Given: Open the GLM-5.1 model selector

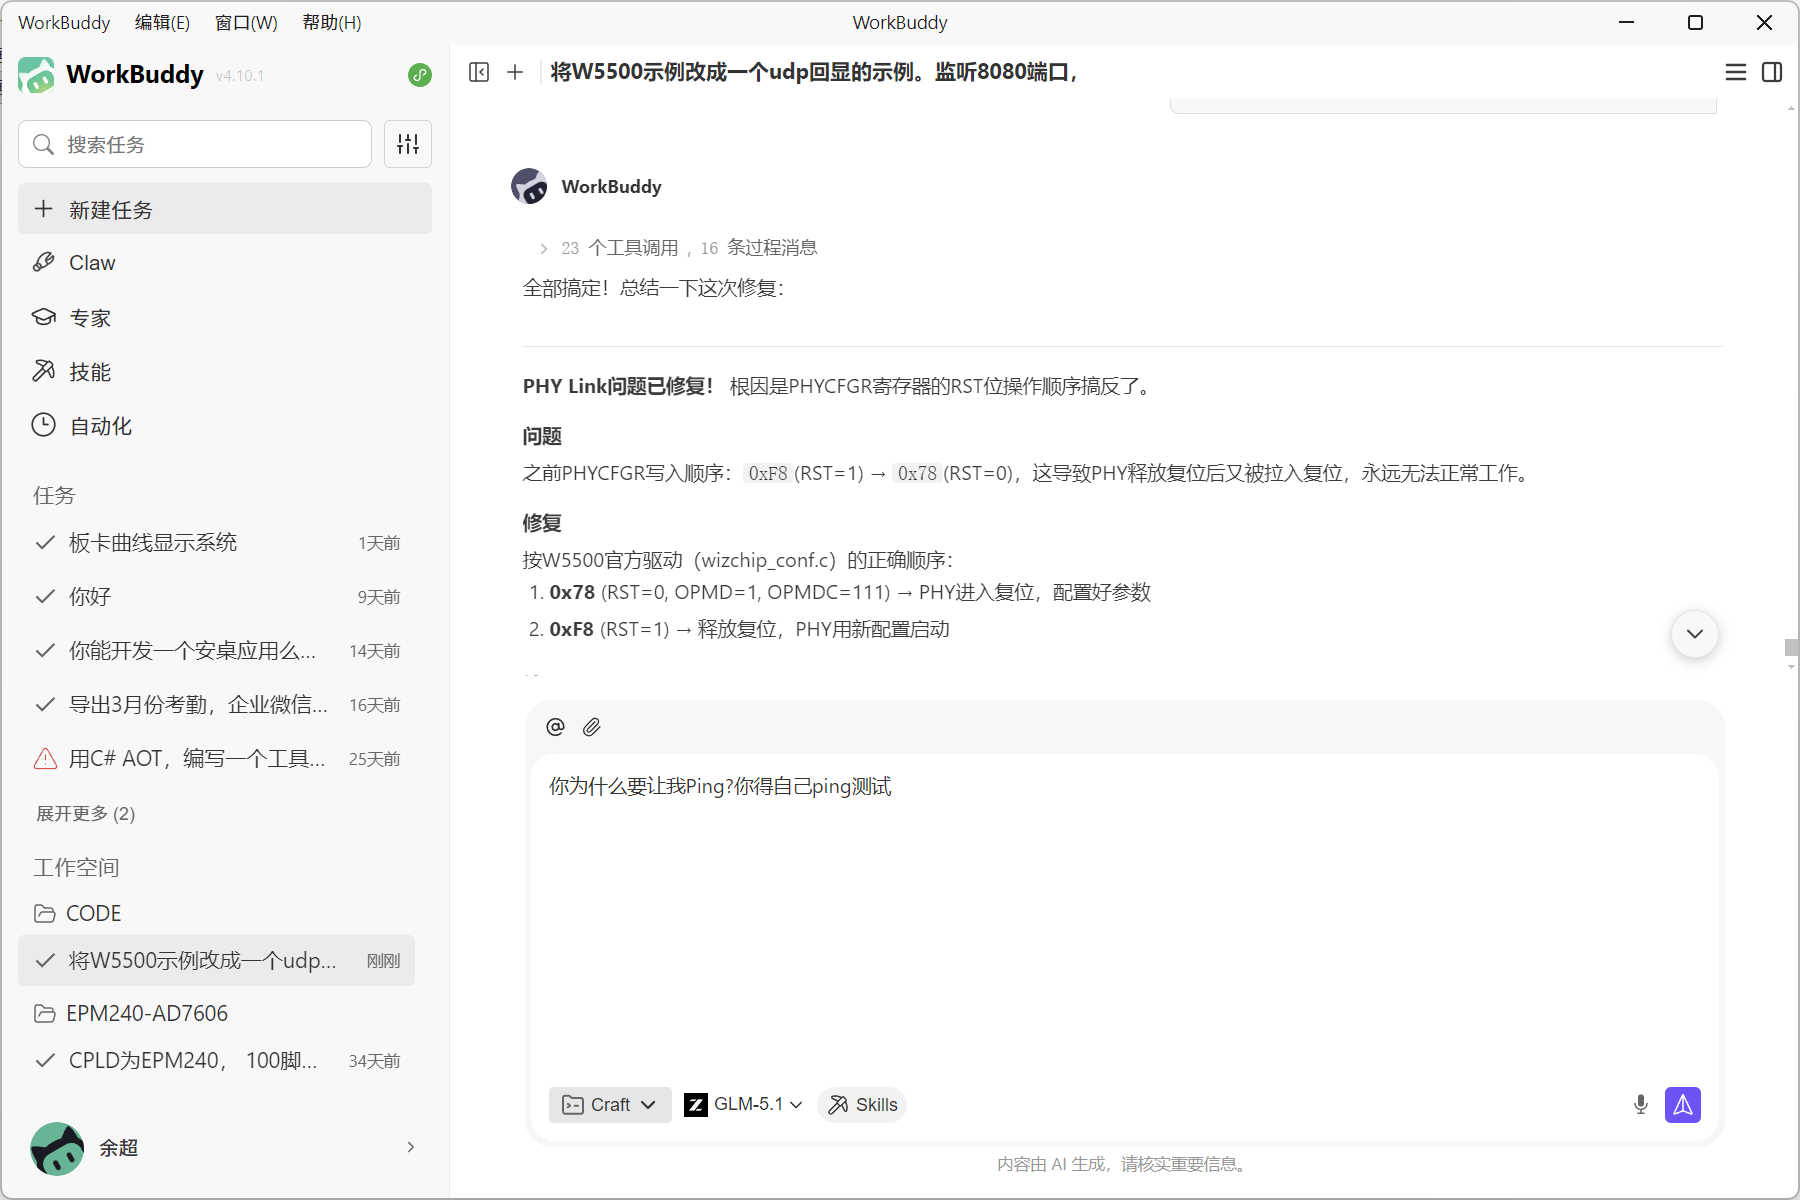Looking at the screenshot, I should 743,1104.
